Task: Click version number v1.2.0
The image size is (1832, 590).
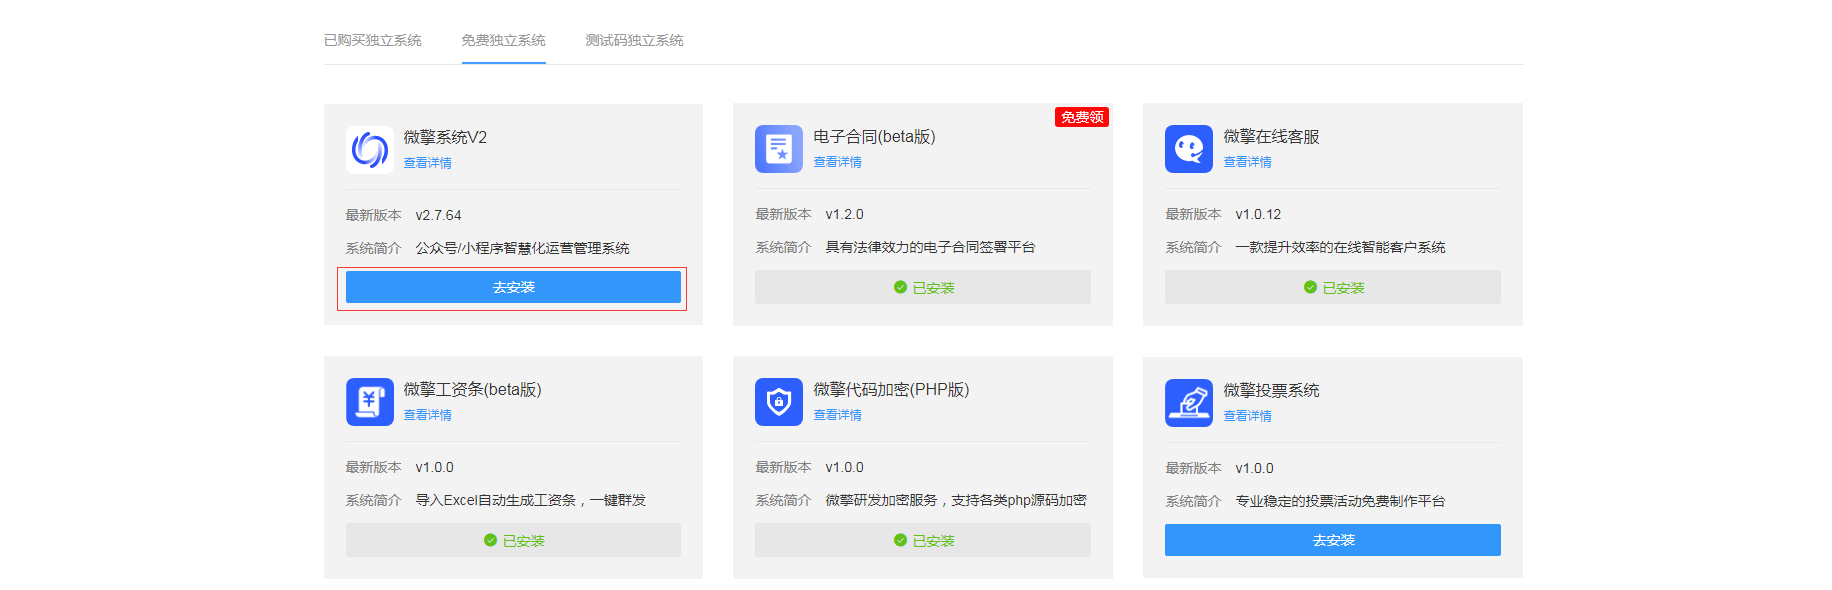Action: (x=845, y=214)
